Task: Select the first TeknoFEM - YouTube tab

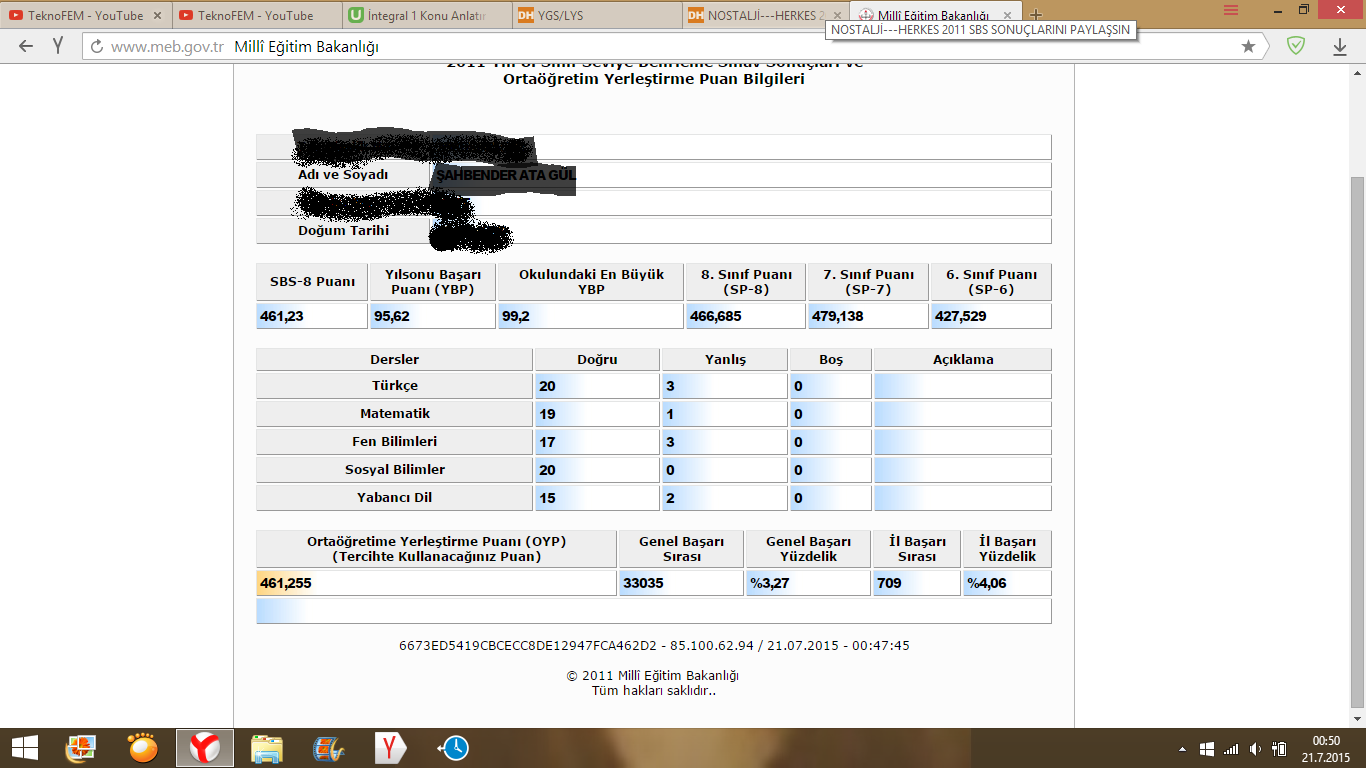Action: [80, 15]
